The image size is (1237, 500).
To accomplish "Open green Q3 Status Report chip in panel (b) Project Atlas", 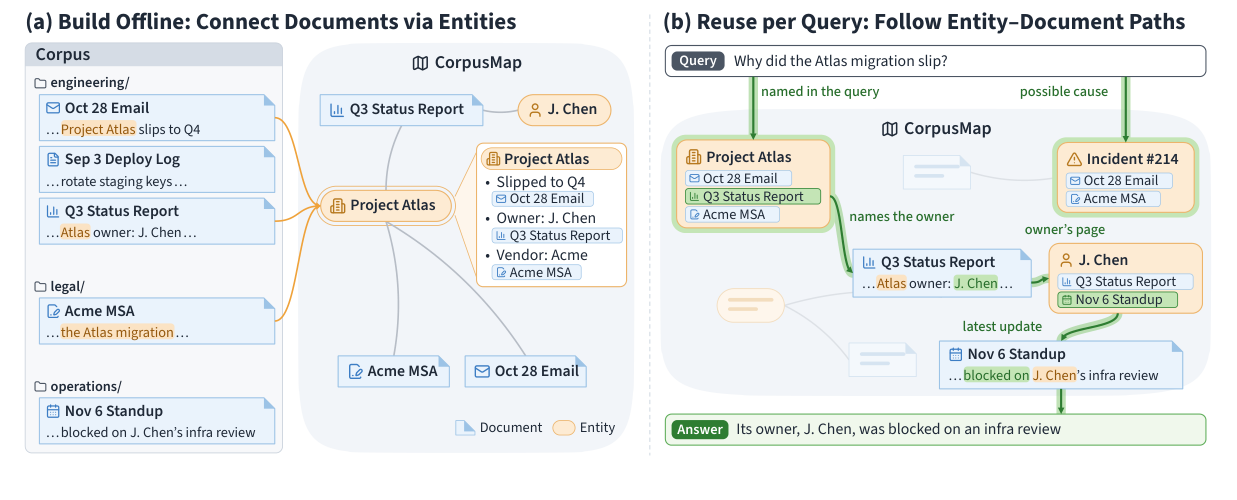I will tap(752, 197).
